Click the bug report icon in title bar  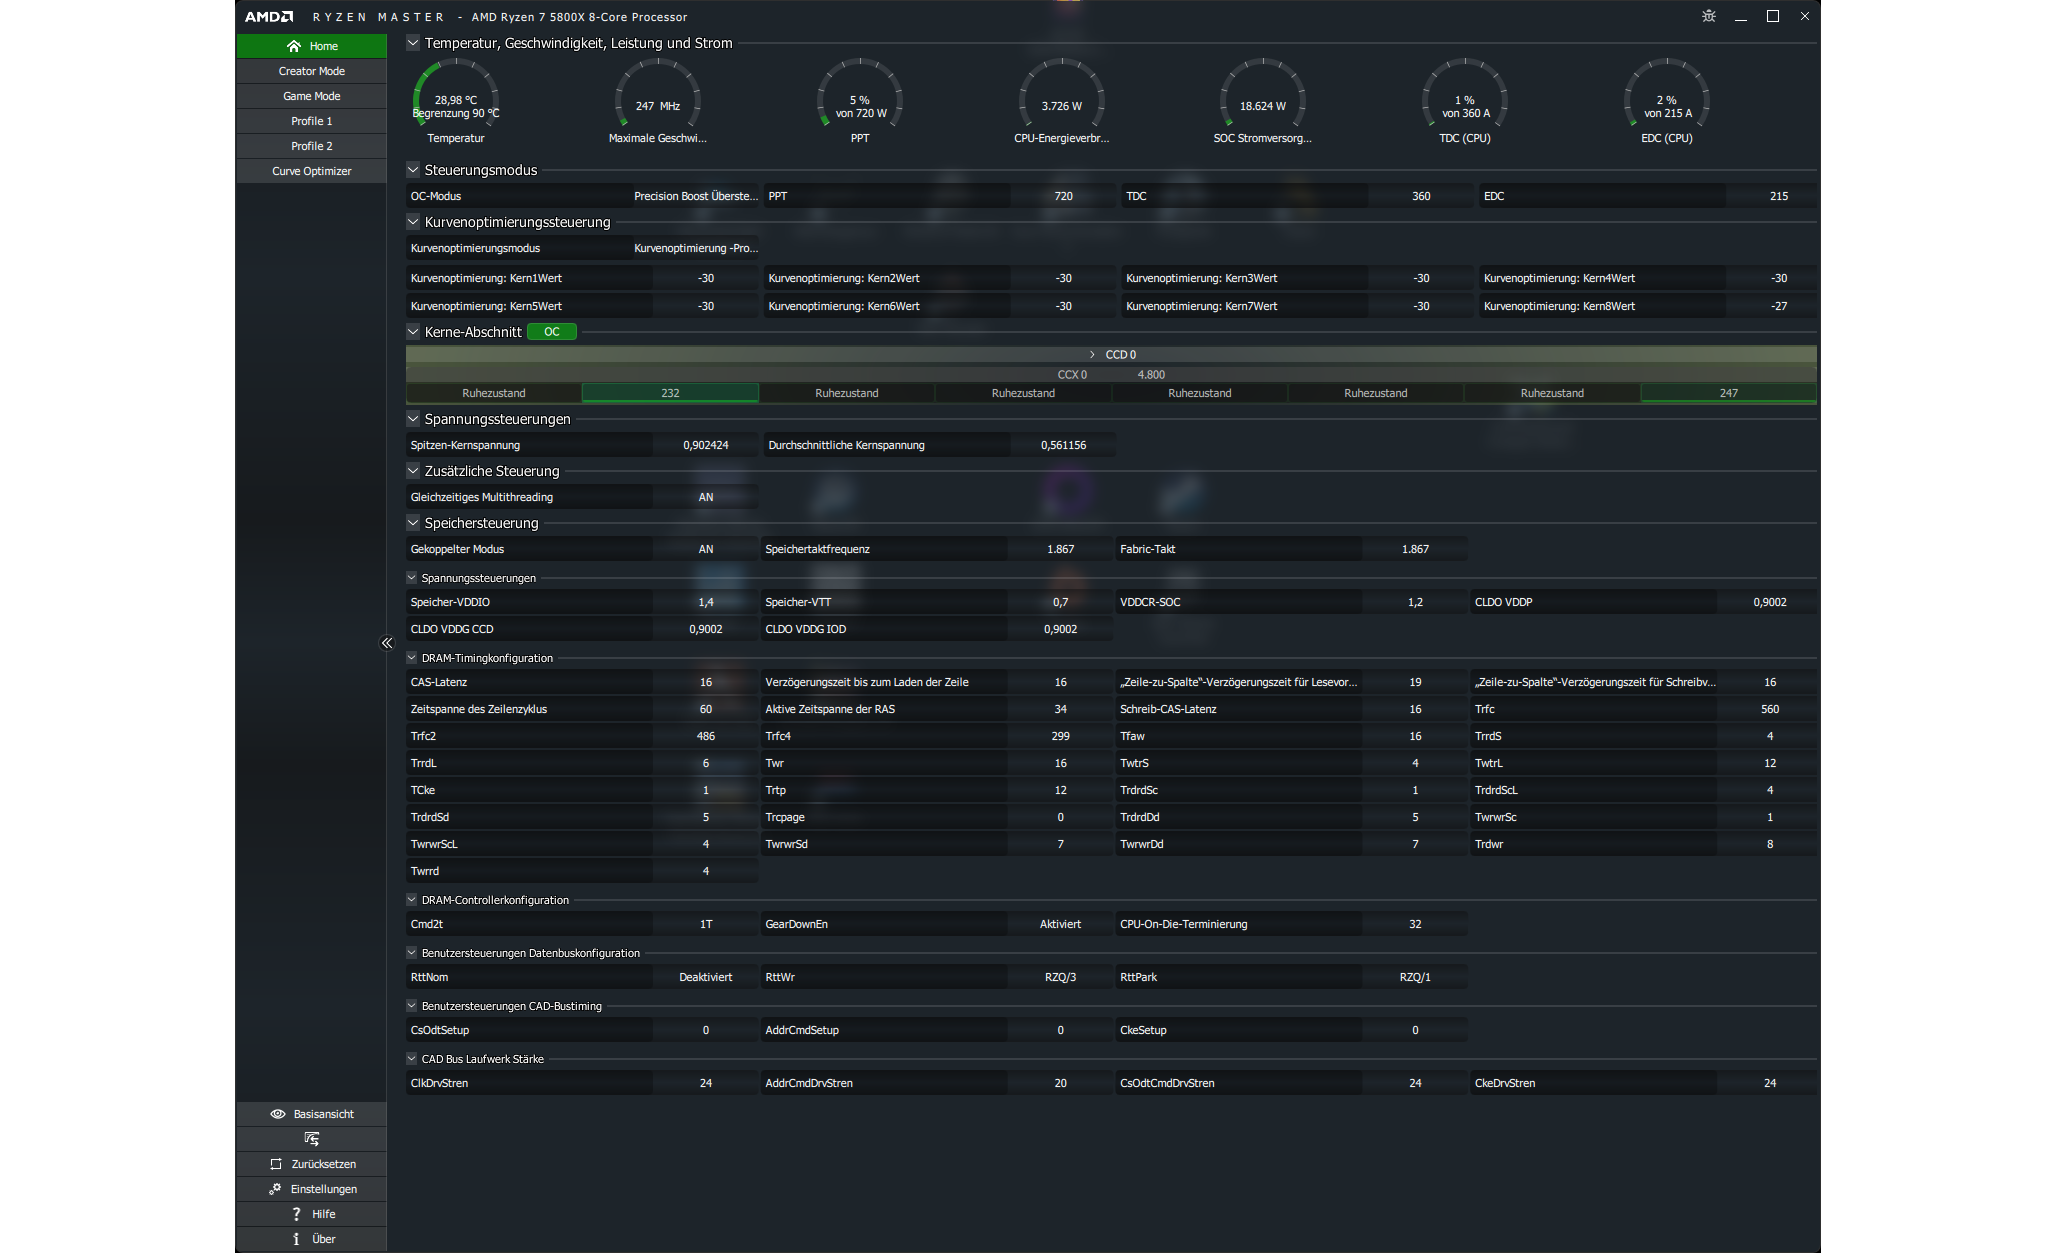coord(1708,16)
